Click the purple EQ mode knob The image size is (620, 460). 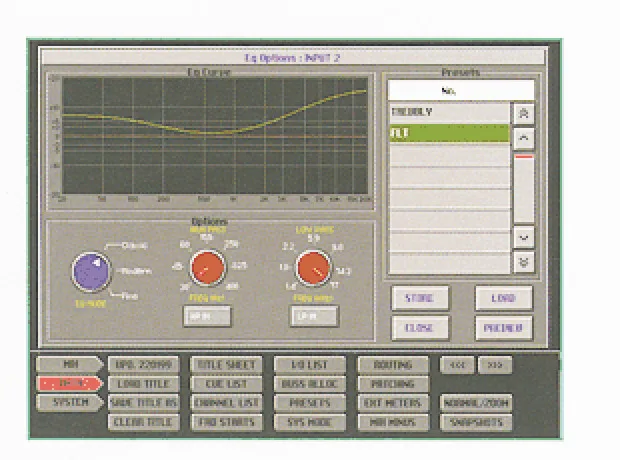[x=91, y=272]
